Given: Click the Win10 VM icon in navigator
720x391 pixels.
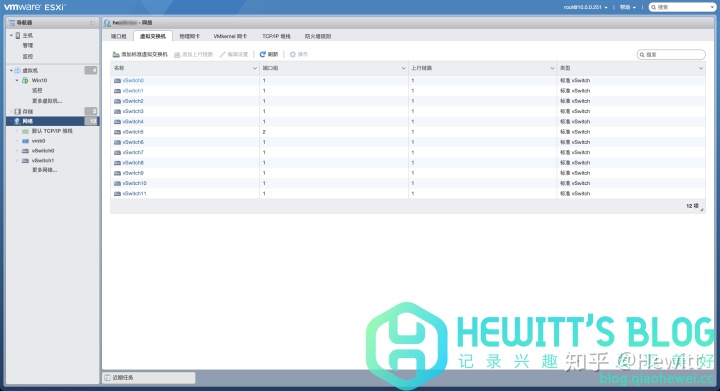Looking at the screenshot, I should click(x=25, y=80).
